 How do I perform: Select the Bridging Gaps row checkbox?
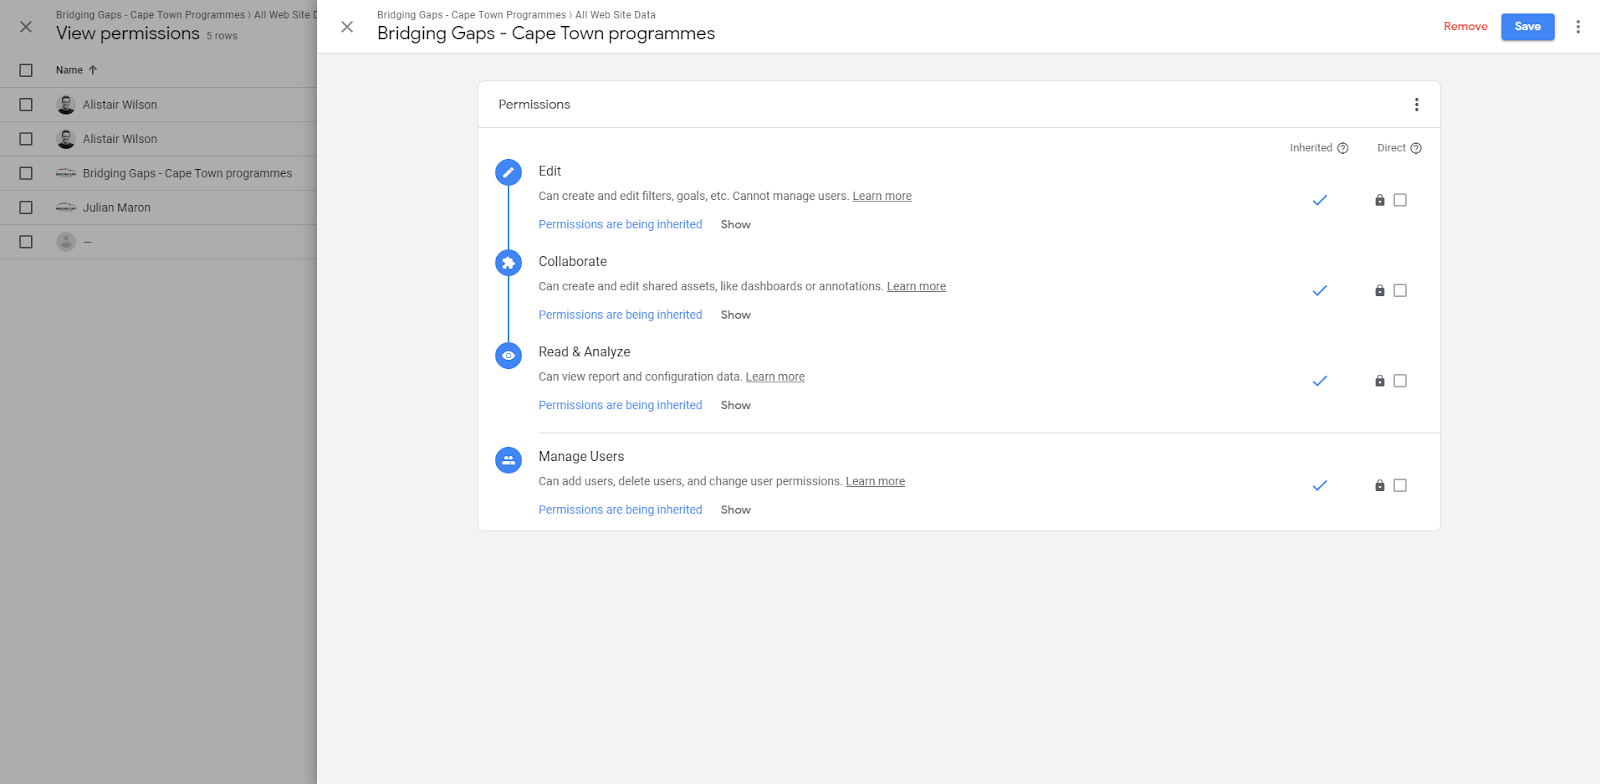(26, 173)
